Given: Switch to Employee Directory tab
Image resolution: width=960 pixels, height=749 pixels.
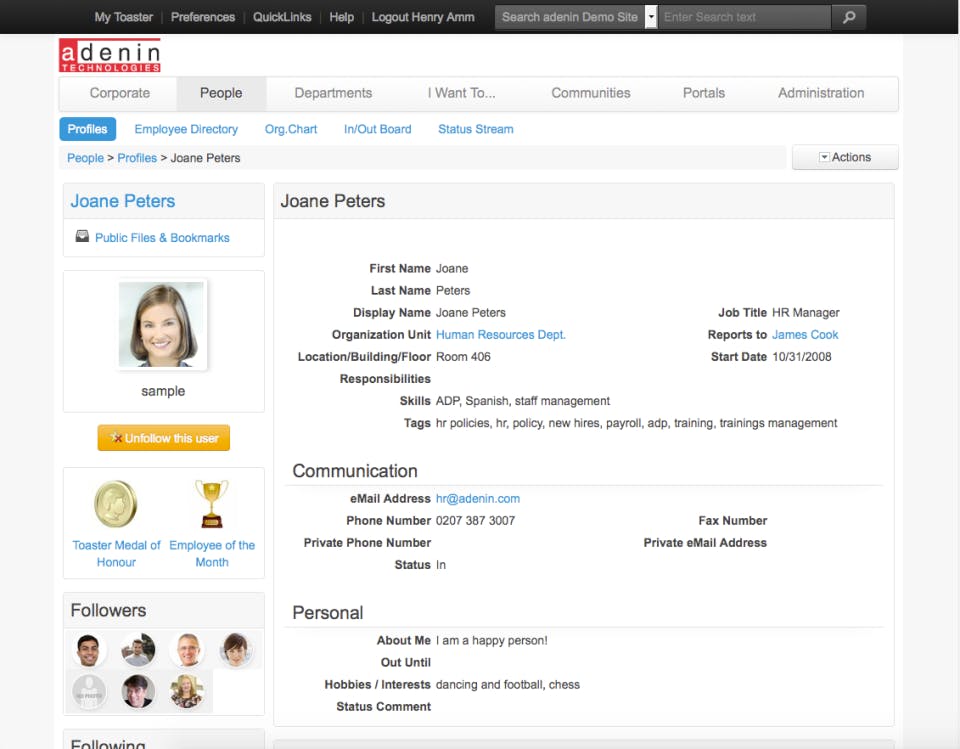Looking at the screenshot, I should [x=186, y=129].
